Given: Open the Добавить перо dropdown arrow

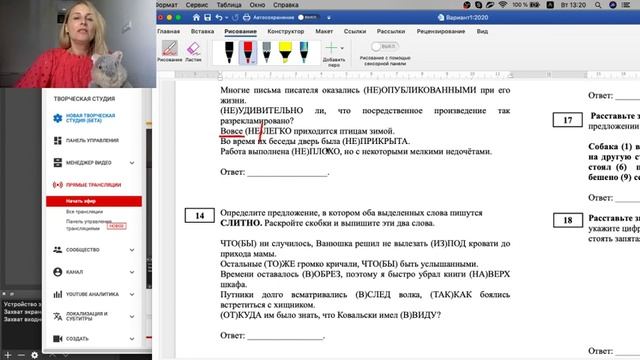Looking at the screenshot, I should [x=342, y=48].
